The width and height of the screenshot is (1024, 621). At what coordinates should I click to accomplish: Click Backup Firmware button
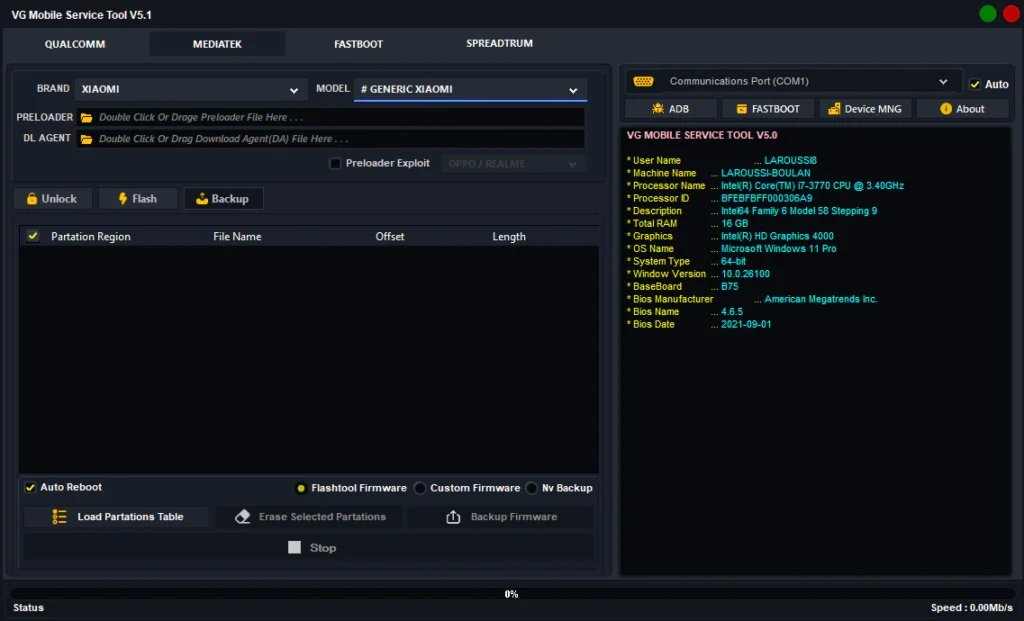[x=501, y=517]
